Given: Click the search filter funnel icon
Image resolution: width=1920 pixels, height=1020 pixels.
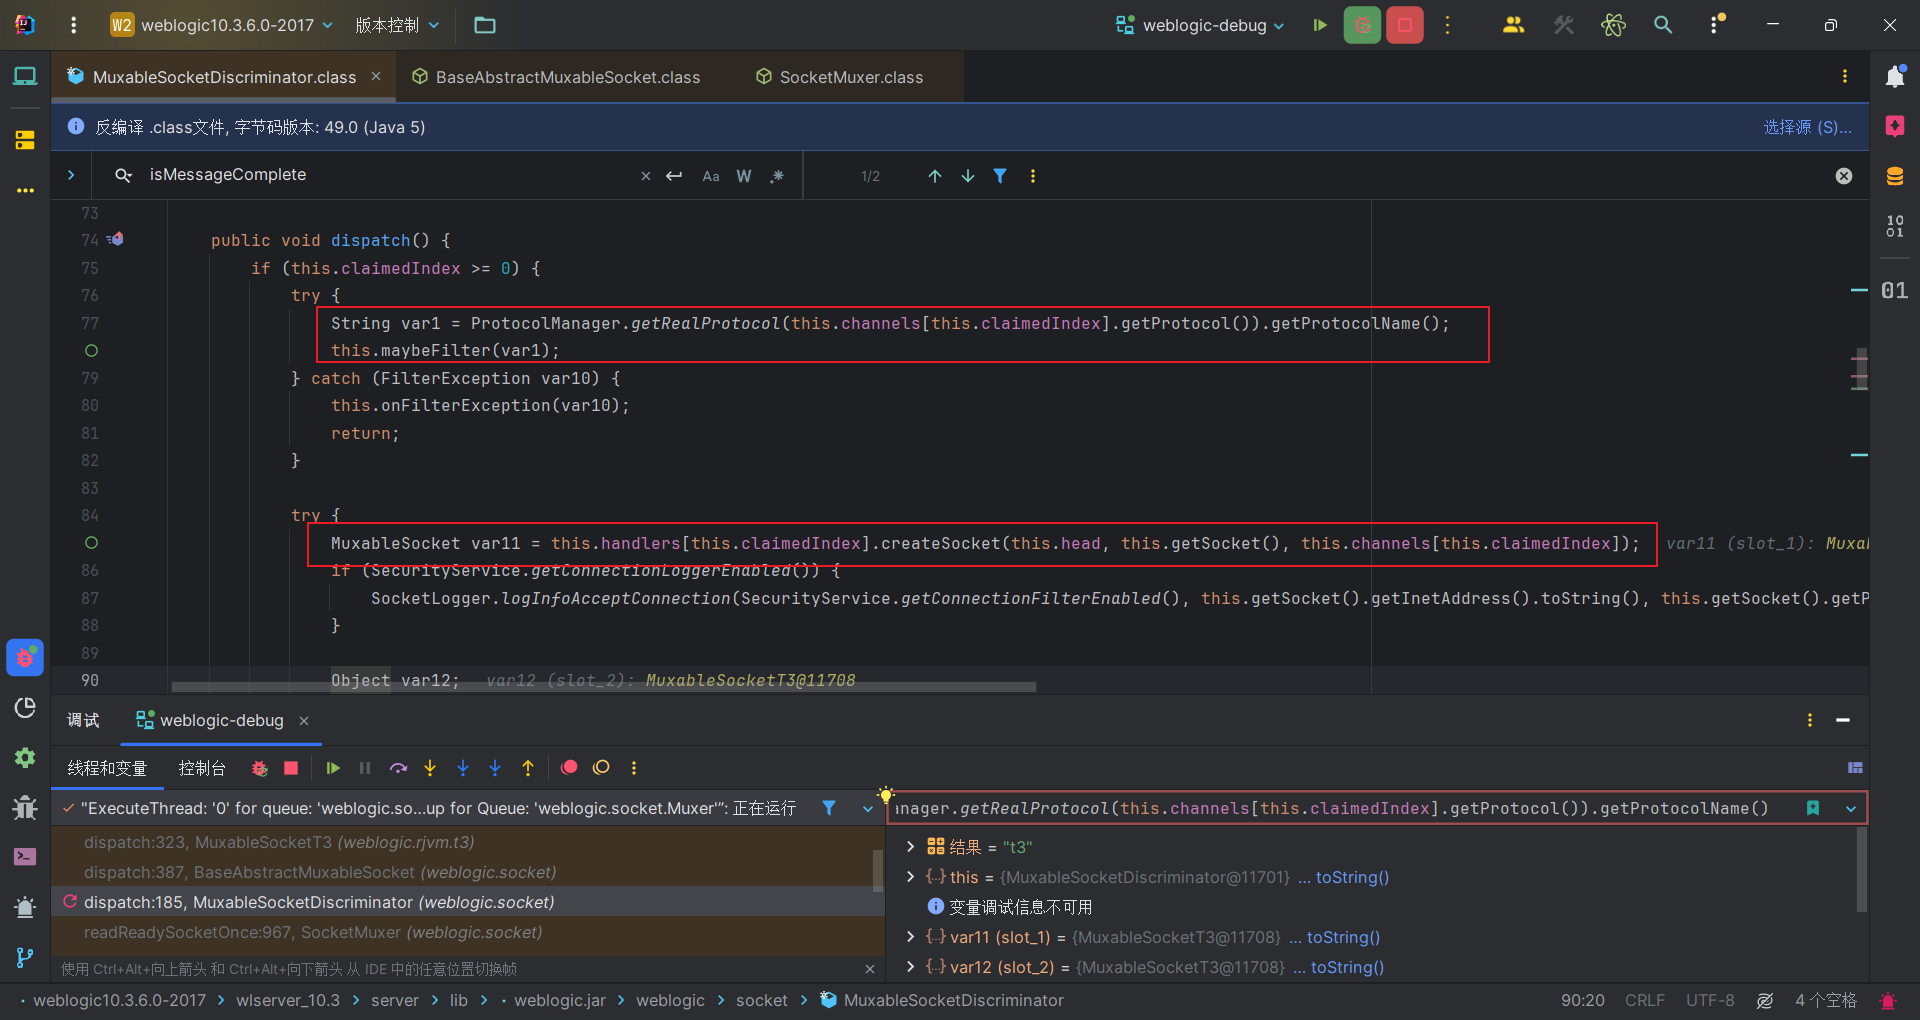Looking at the screenshot, I should click(x=1000, y=176).
